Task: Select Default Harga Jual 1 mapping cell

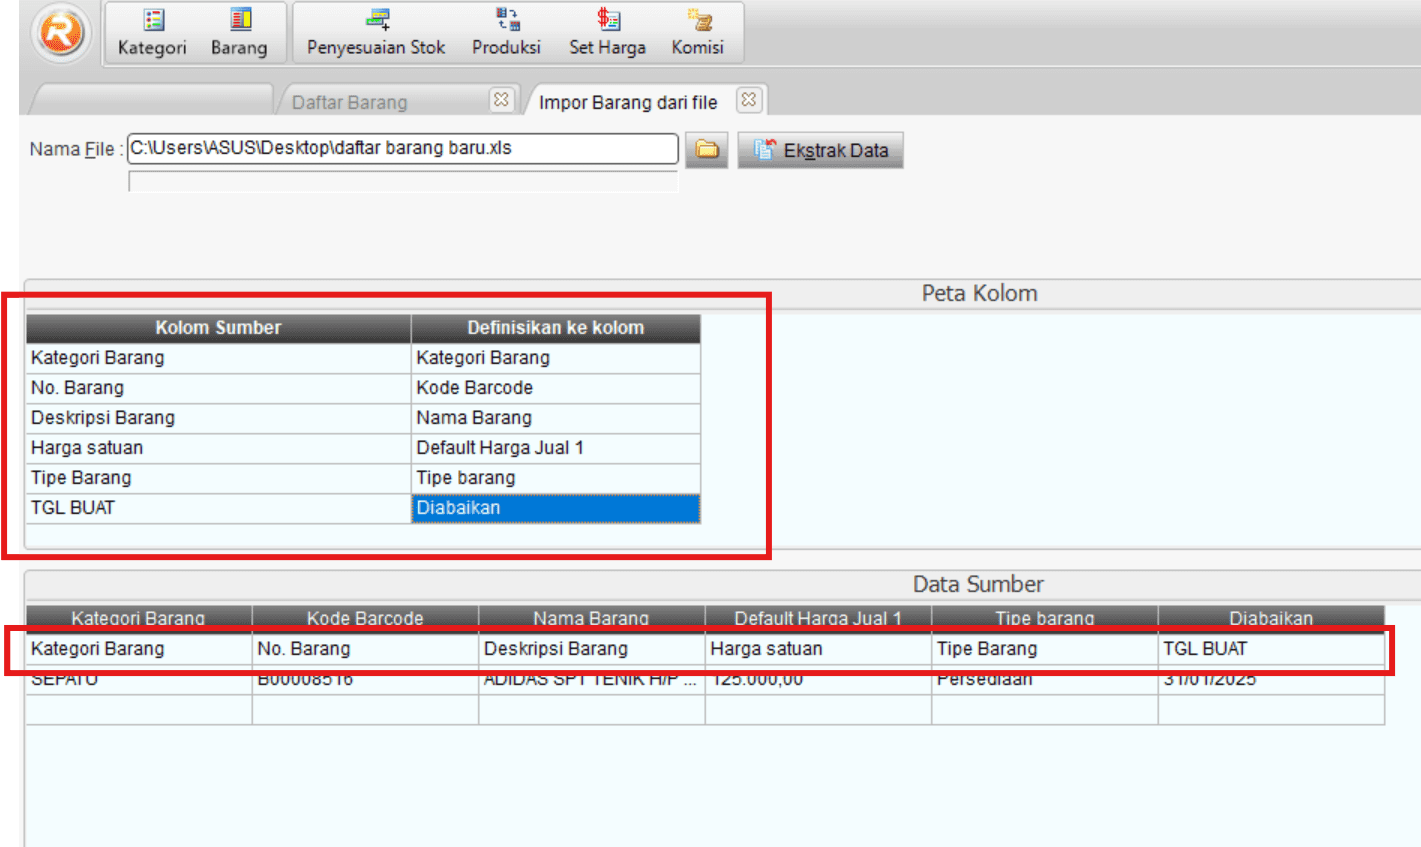Action: pos(555,447)
